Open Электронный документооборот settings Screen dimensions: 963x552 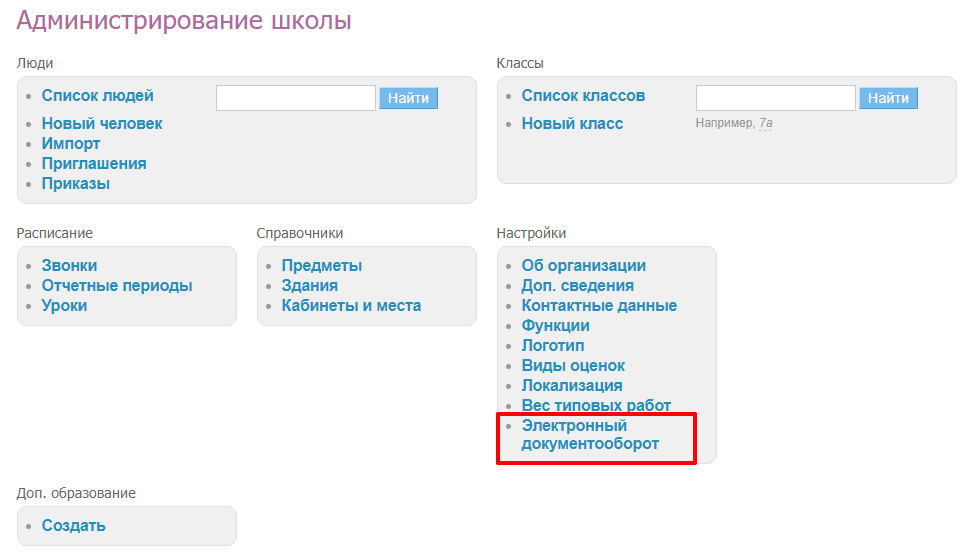coord(589,435)
